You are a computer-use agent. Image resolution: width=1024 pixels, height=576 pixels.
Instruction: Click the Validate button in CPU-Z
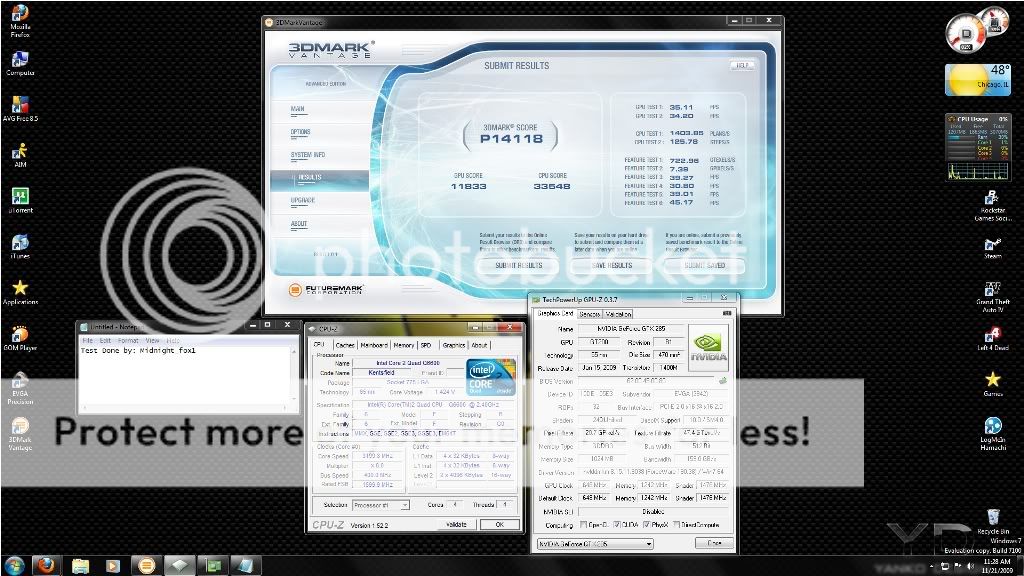pyautogui.click(x=456, y=524)
